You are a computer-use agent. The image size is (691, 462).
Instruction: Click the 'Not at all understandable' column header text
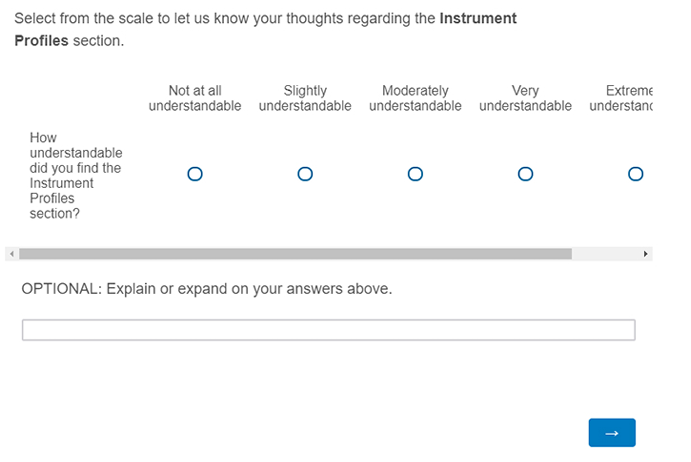click(195, 98)
